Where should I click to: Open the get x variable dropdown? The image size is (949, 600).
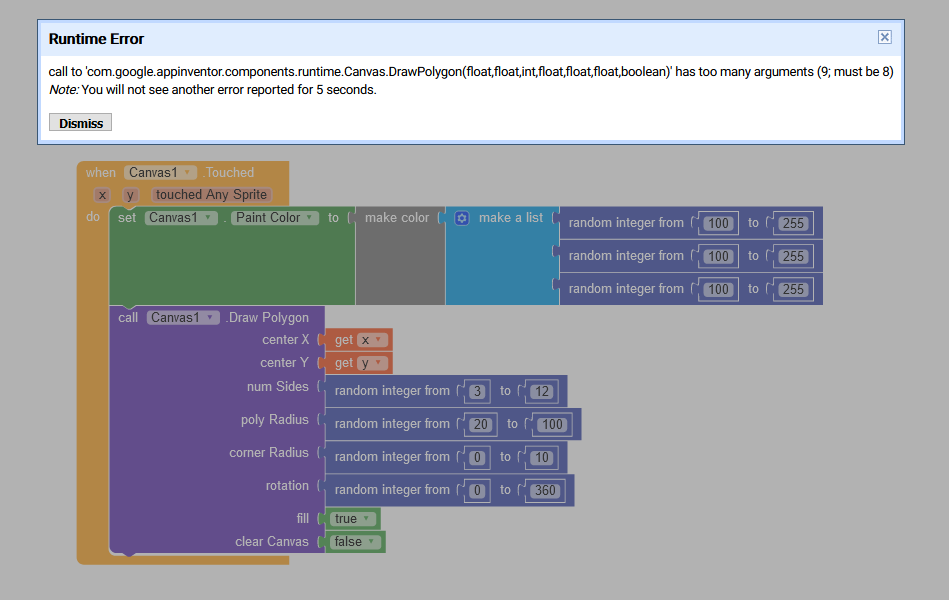(372, 340)
